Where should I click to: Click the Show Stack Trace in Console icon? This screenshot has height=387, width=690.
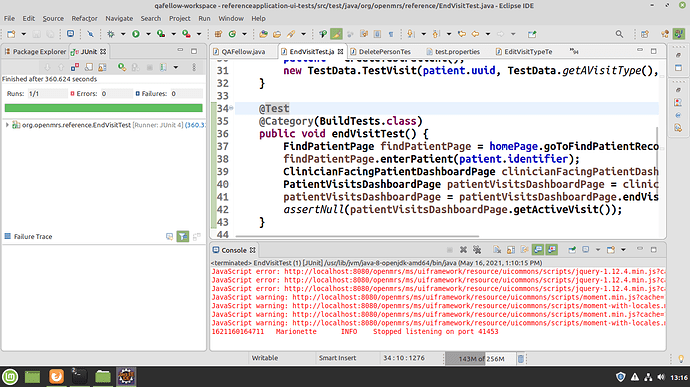tap(169, 236)
